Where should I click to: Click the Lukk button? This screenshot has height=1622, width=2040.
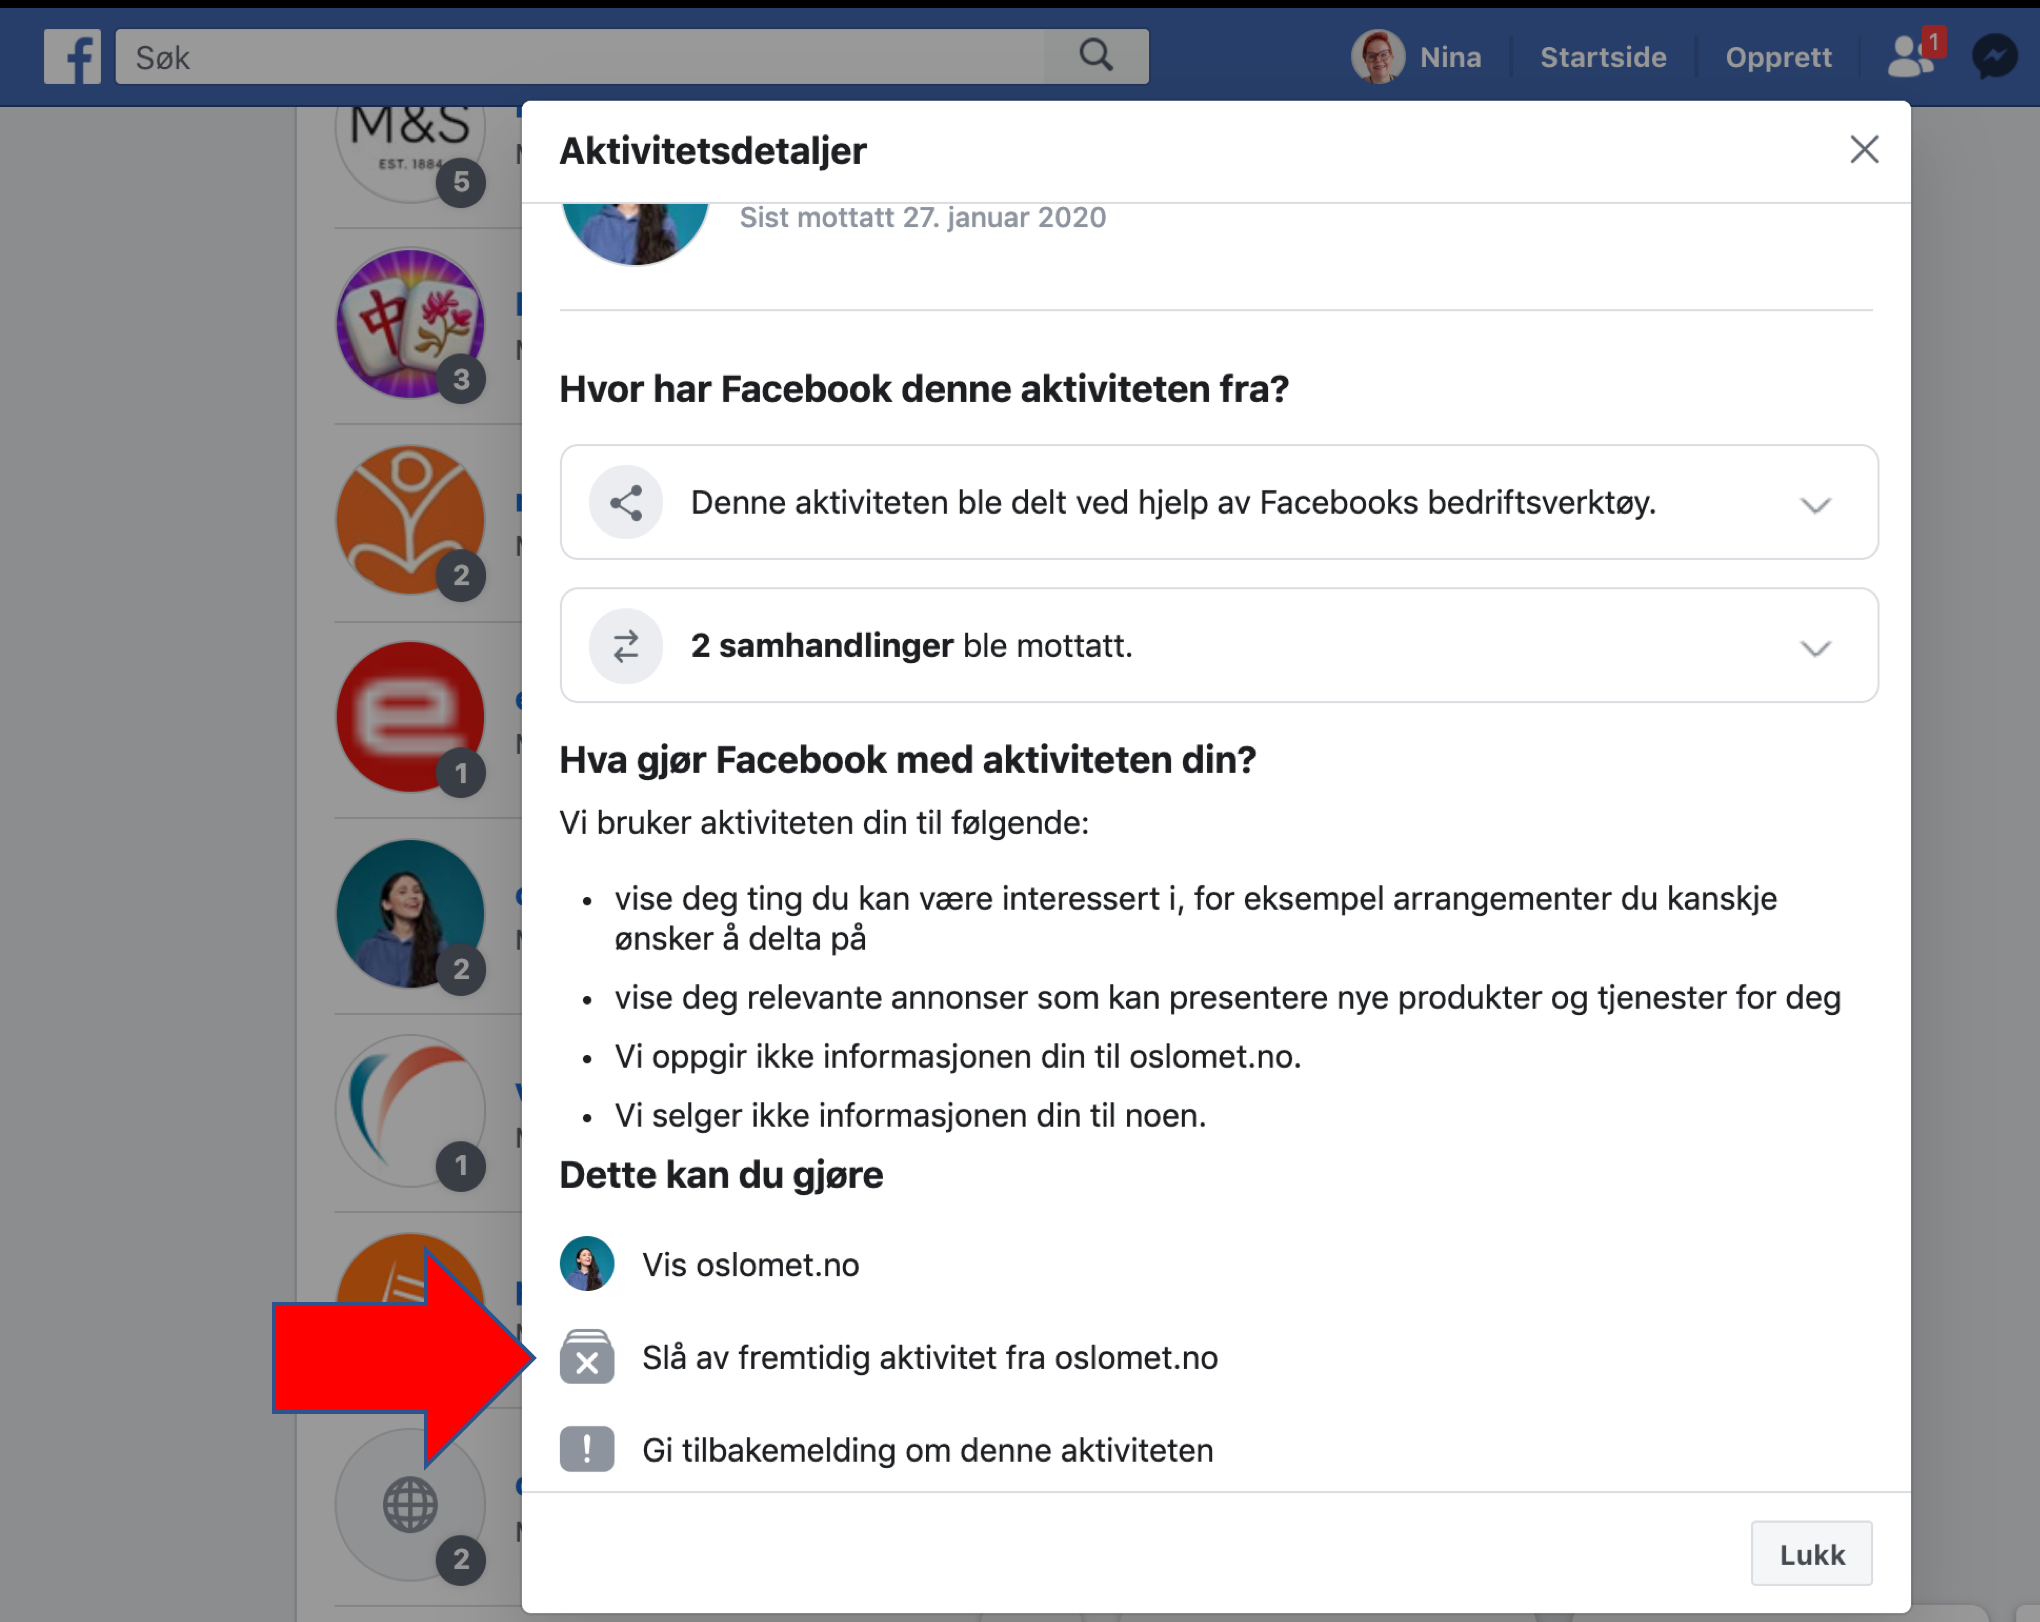(1811, 1554)
